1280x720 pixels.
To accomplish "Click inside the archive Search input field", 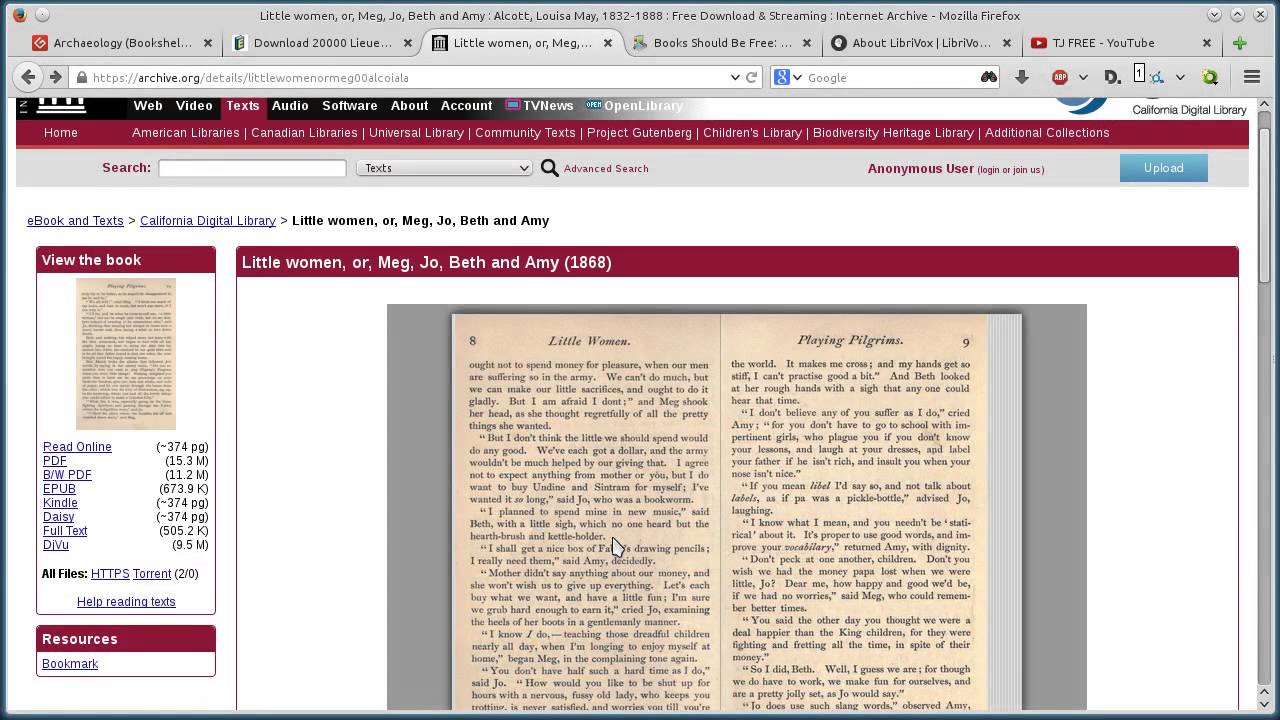I will [x=252, y=168].
